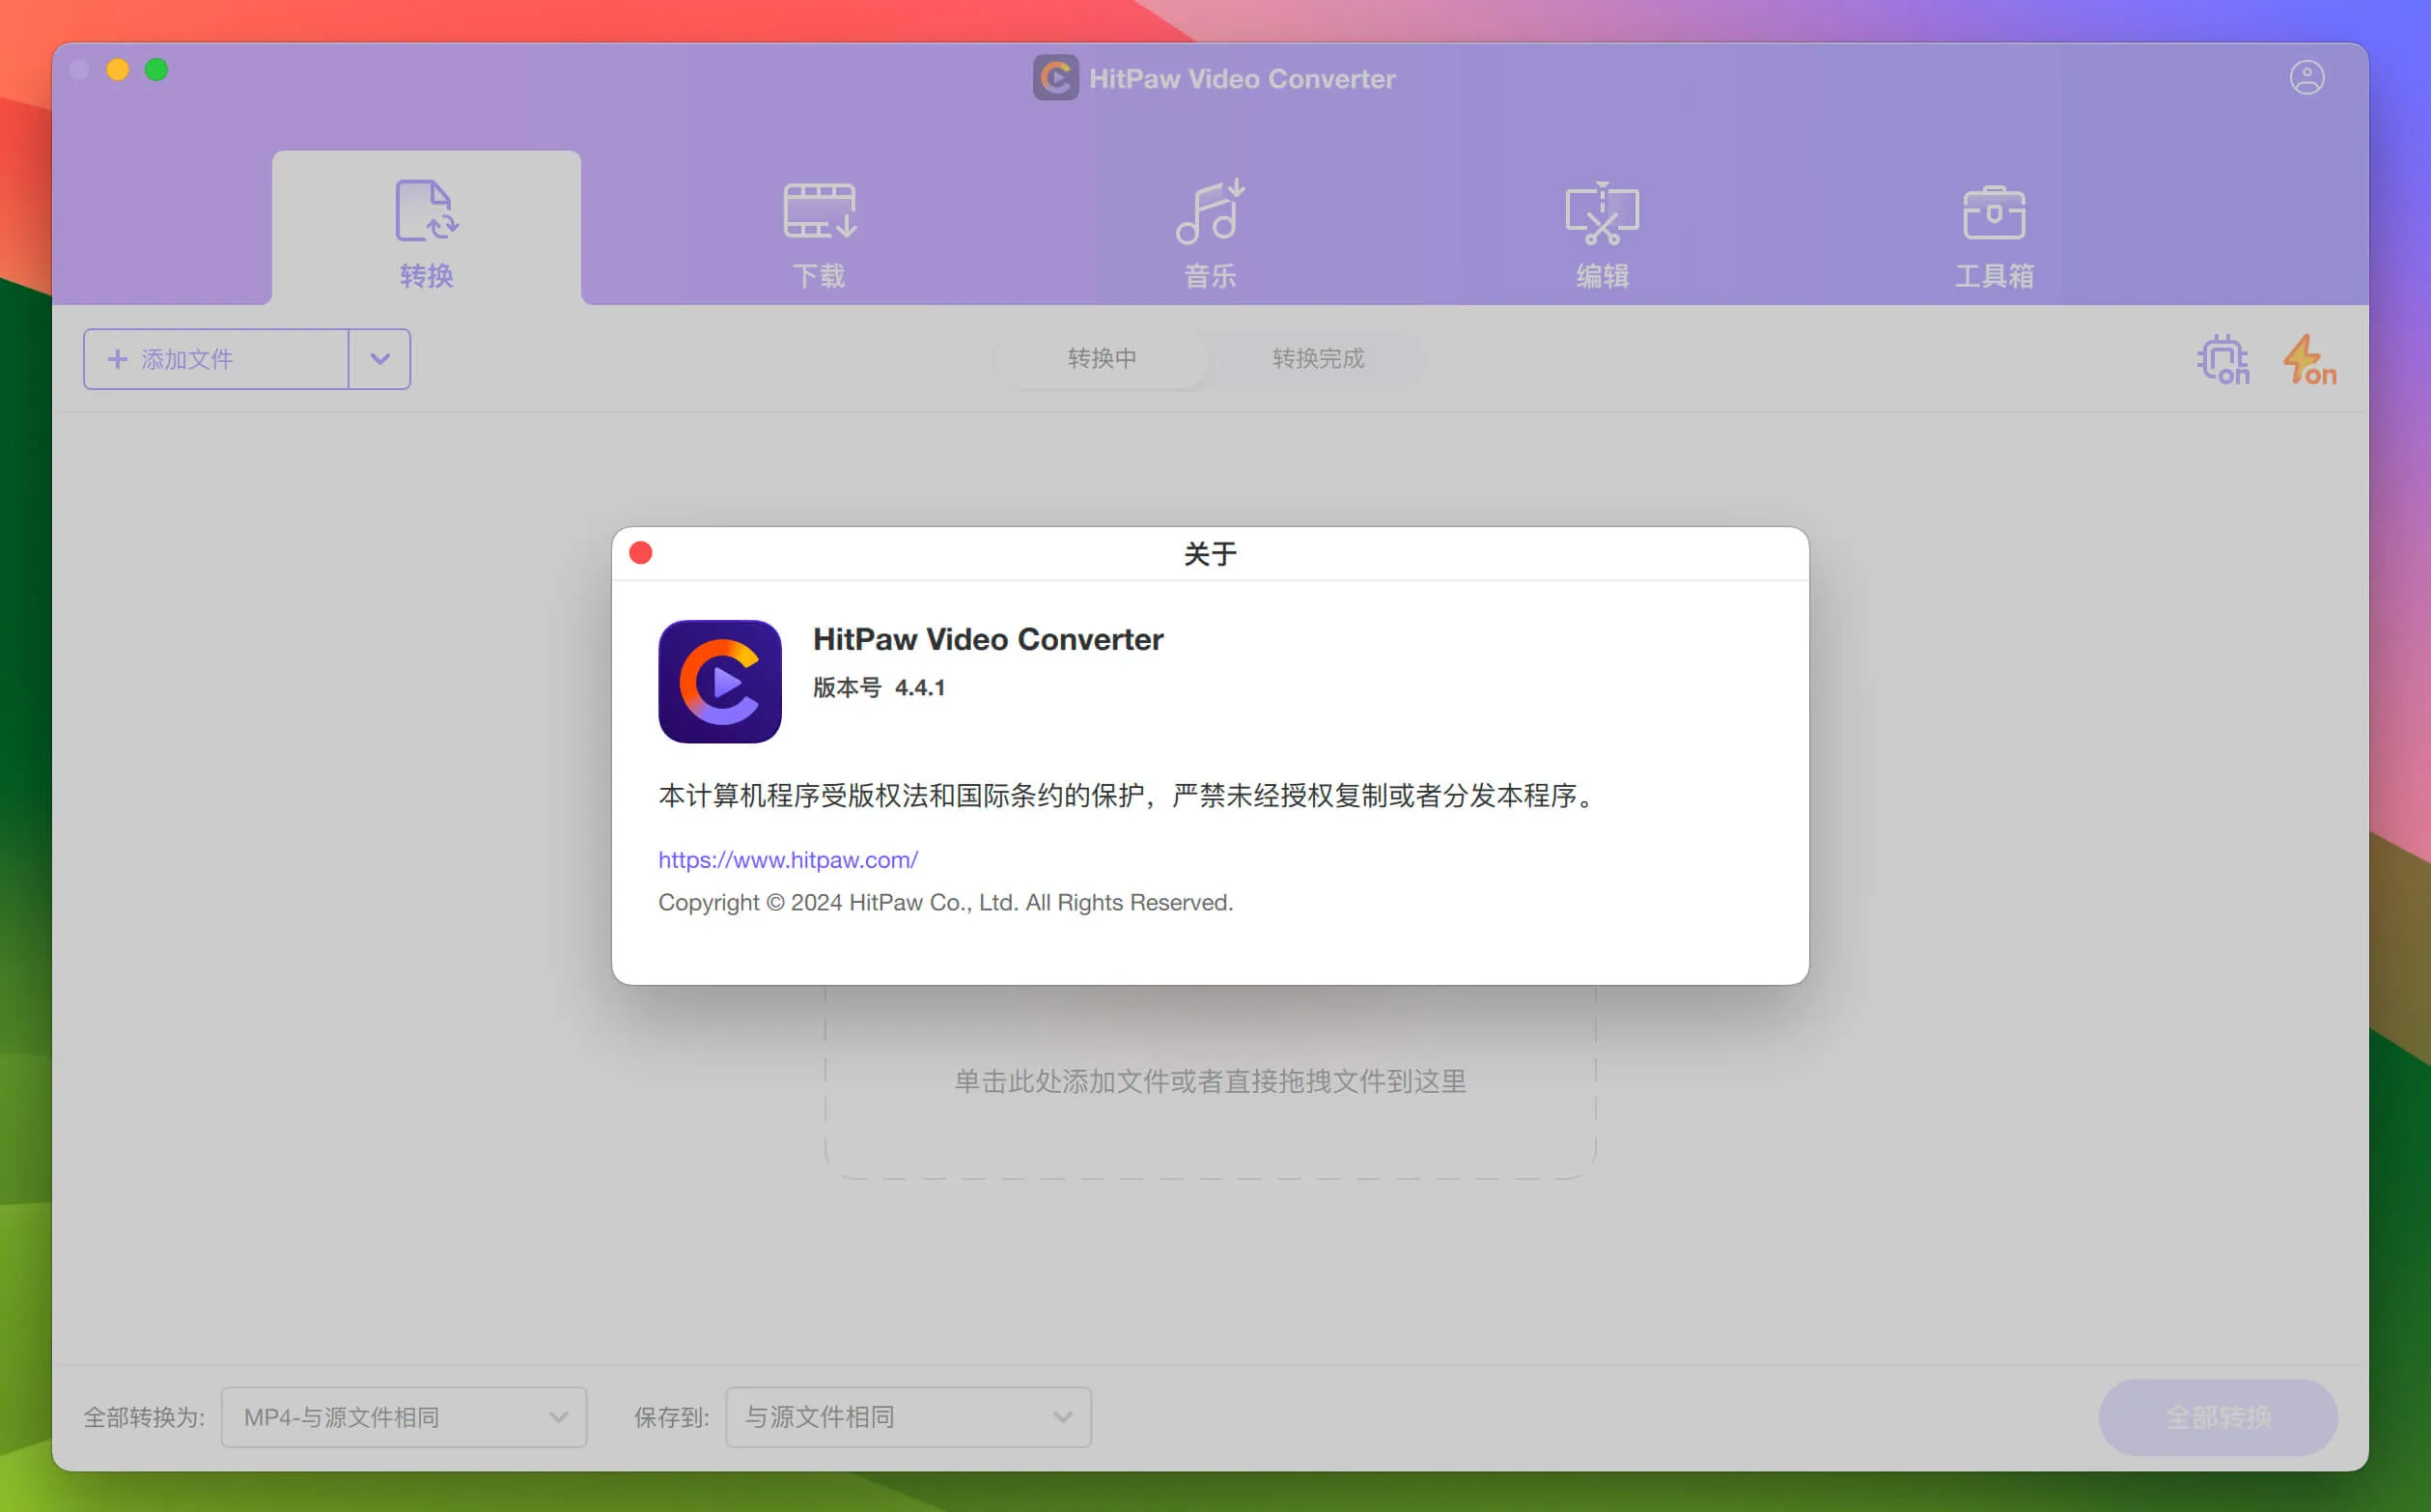Click the HitPaw Video Converter dialog heading

[x=988, y=639]
